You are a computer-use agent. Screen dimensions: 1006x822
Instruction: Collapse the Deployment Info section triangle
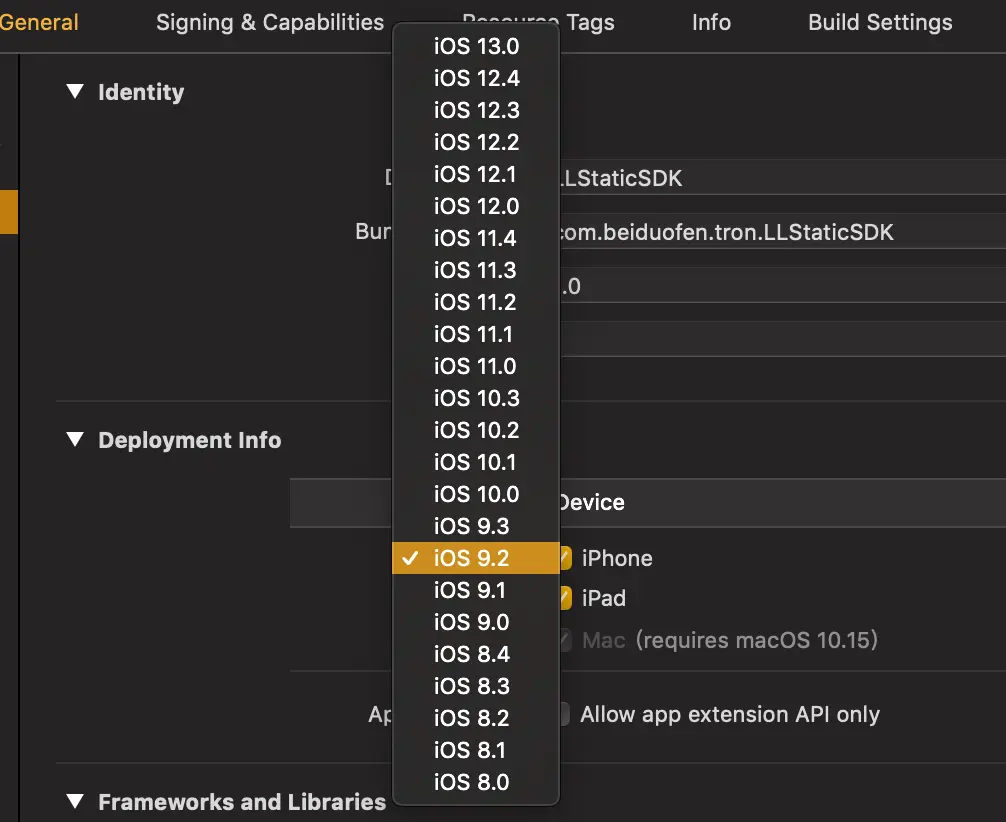click(75, 440)
